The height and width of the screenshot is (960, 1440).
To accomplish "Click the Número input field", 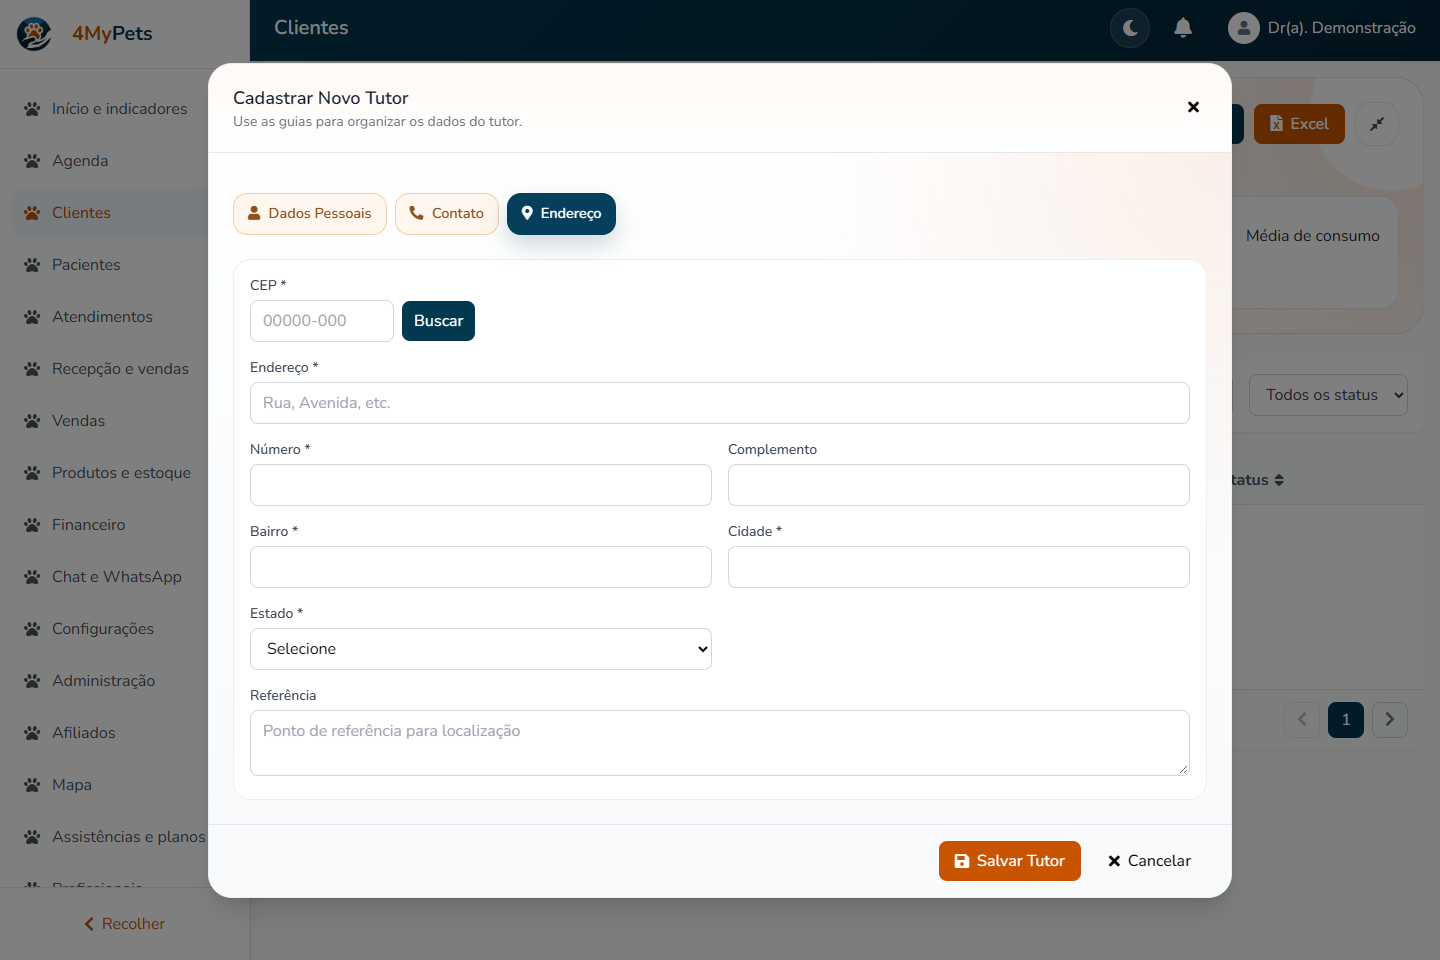I will (x=481, y=485).
